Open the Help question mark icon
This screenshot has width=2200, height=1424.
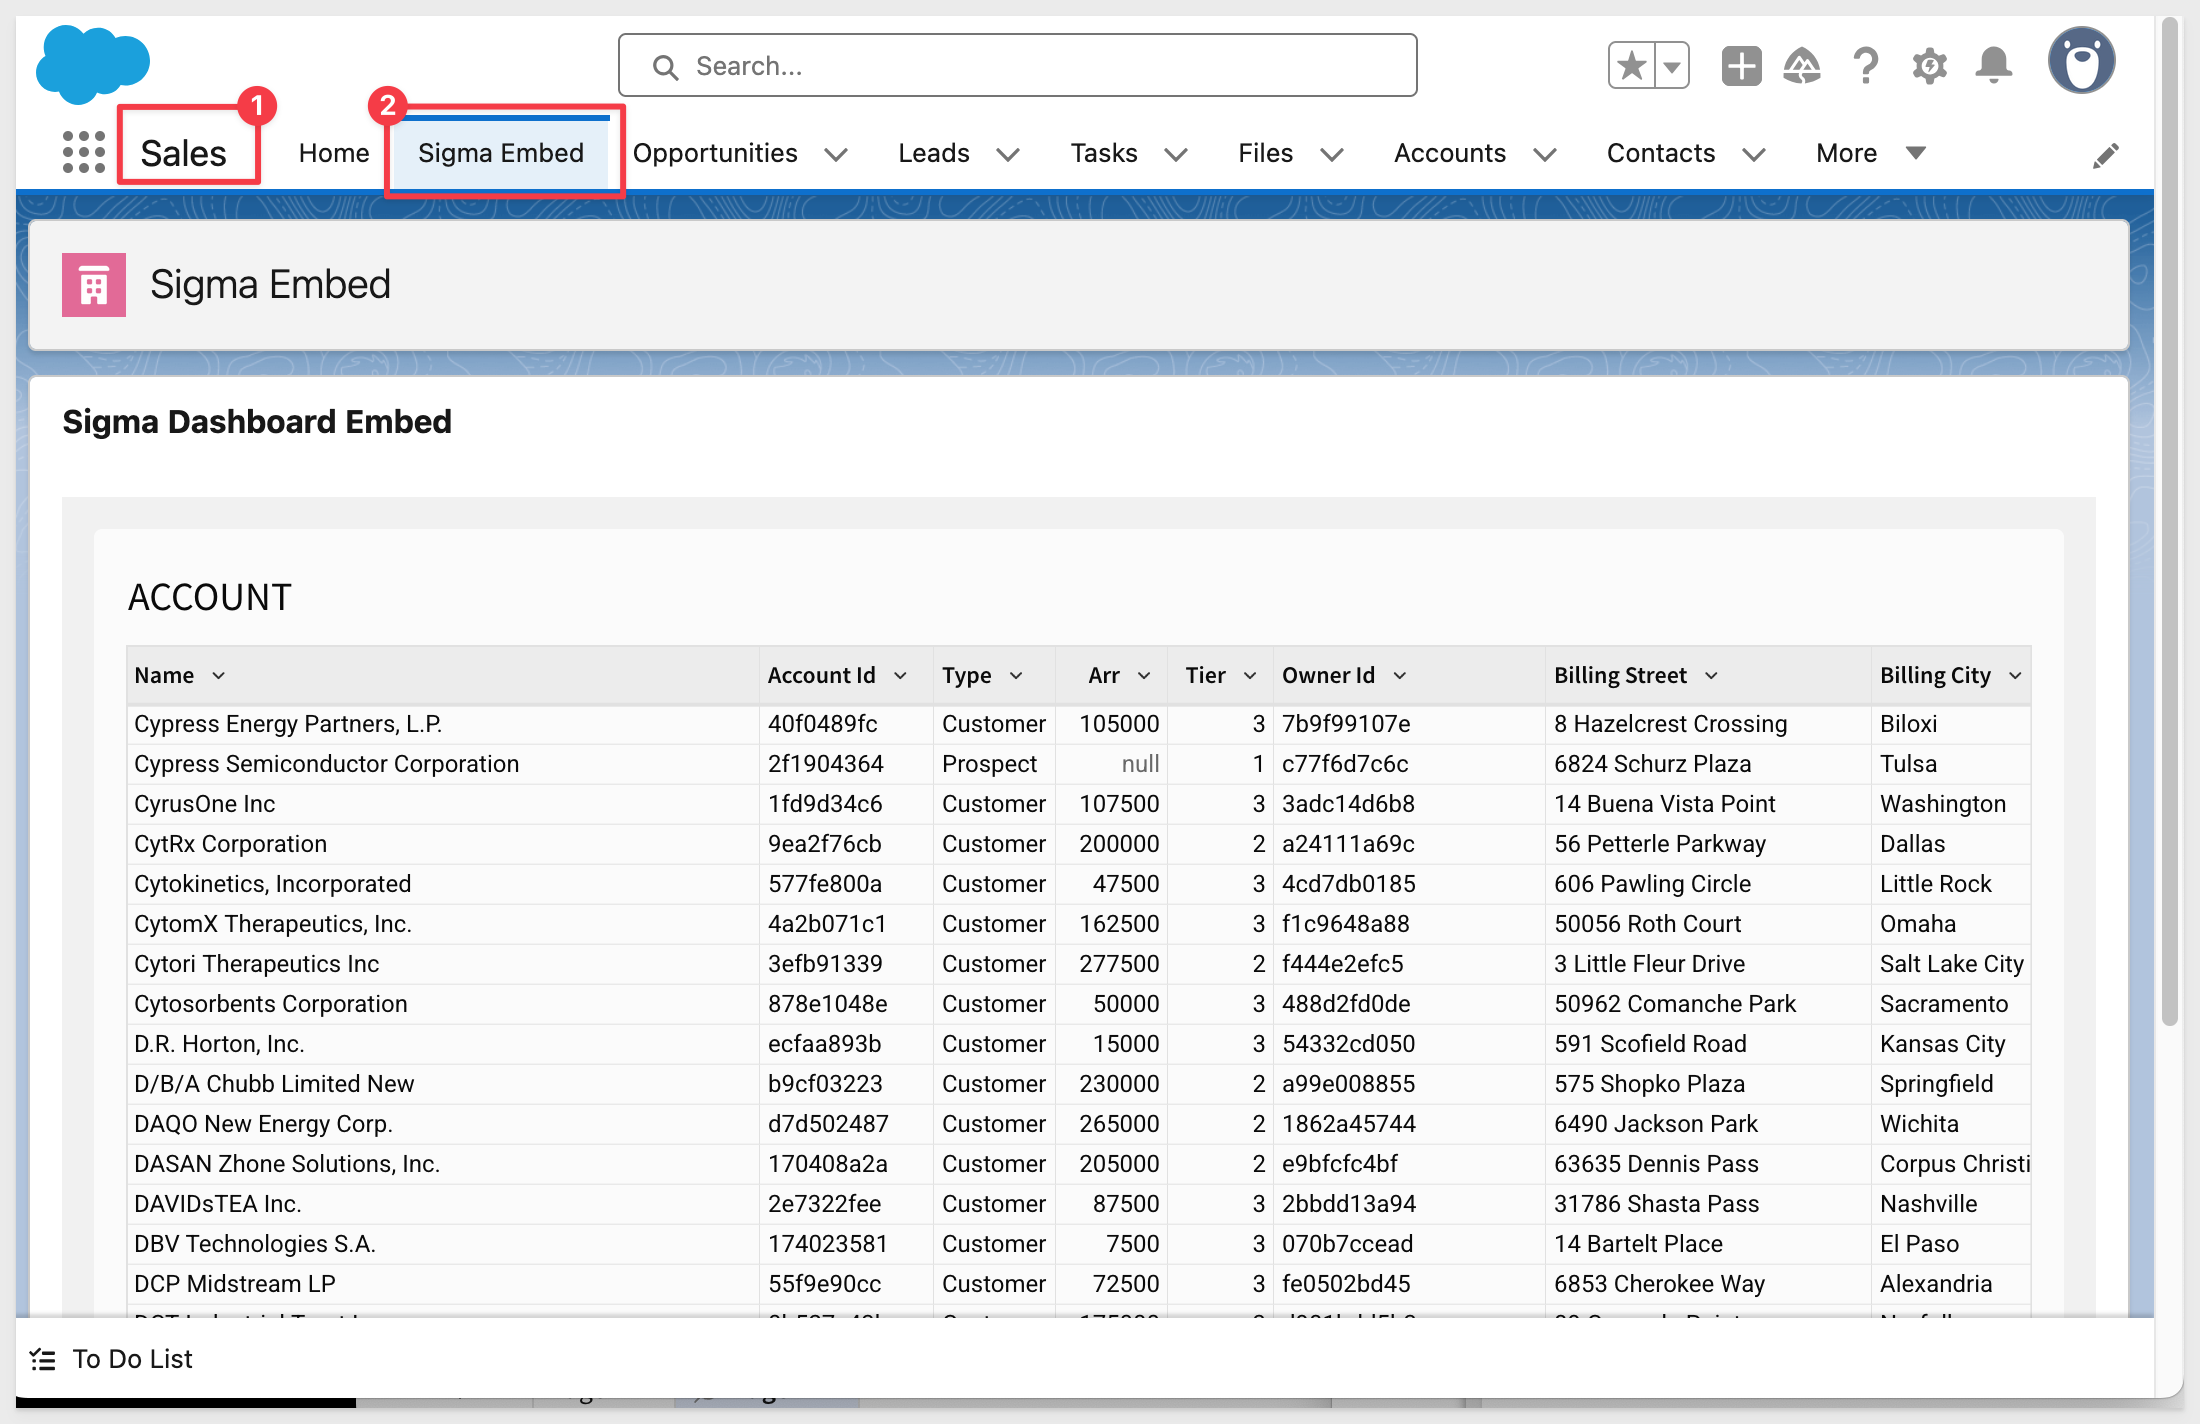point(1865,66)
